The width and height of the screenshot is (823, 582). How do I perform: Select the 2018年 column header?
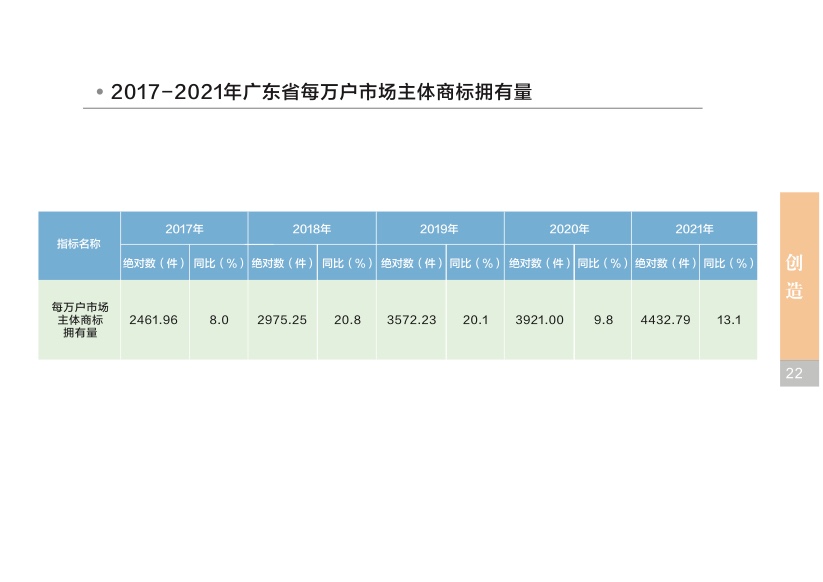pos(312,229)
